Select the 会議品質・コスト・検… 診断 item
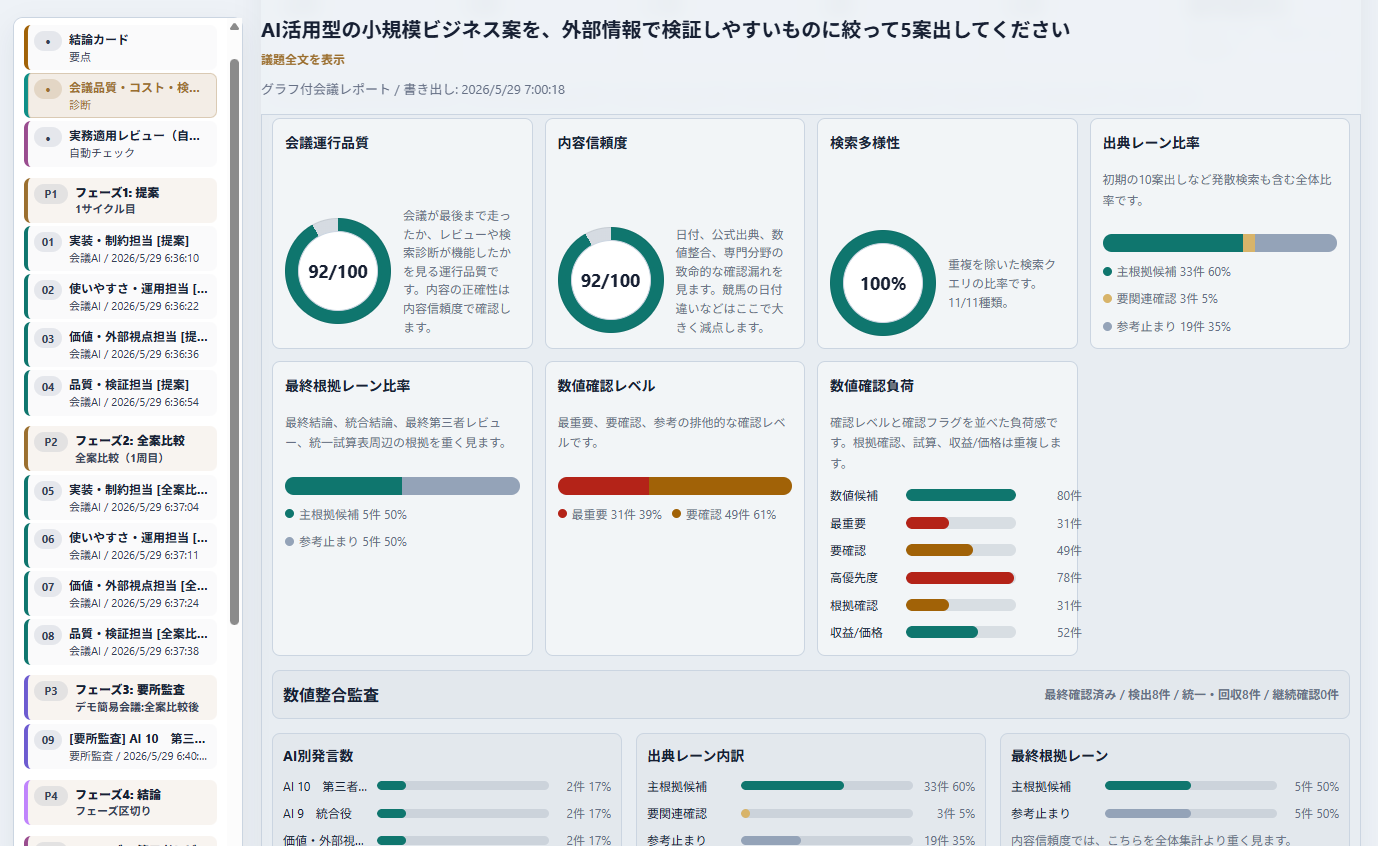This screenshot has height=846, width=1378. [121, 96]
